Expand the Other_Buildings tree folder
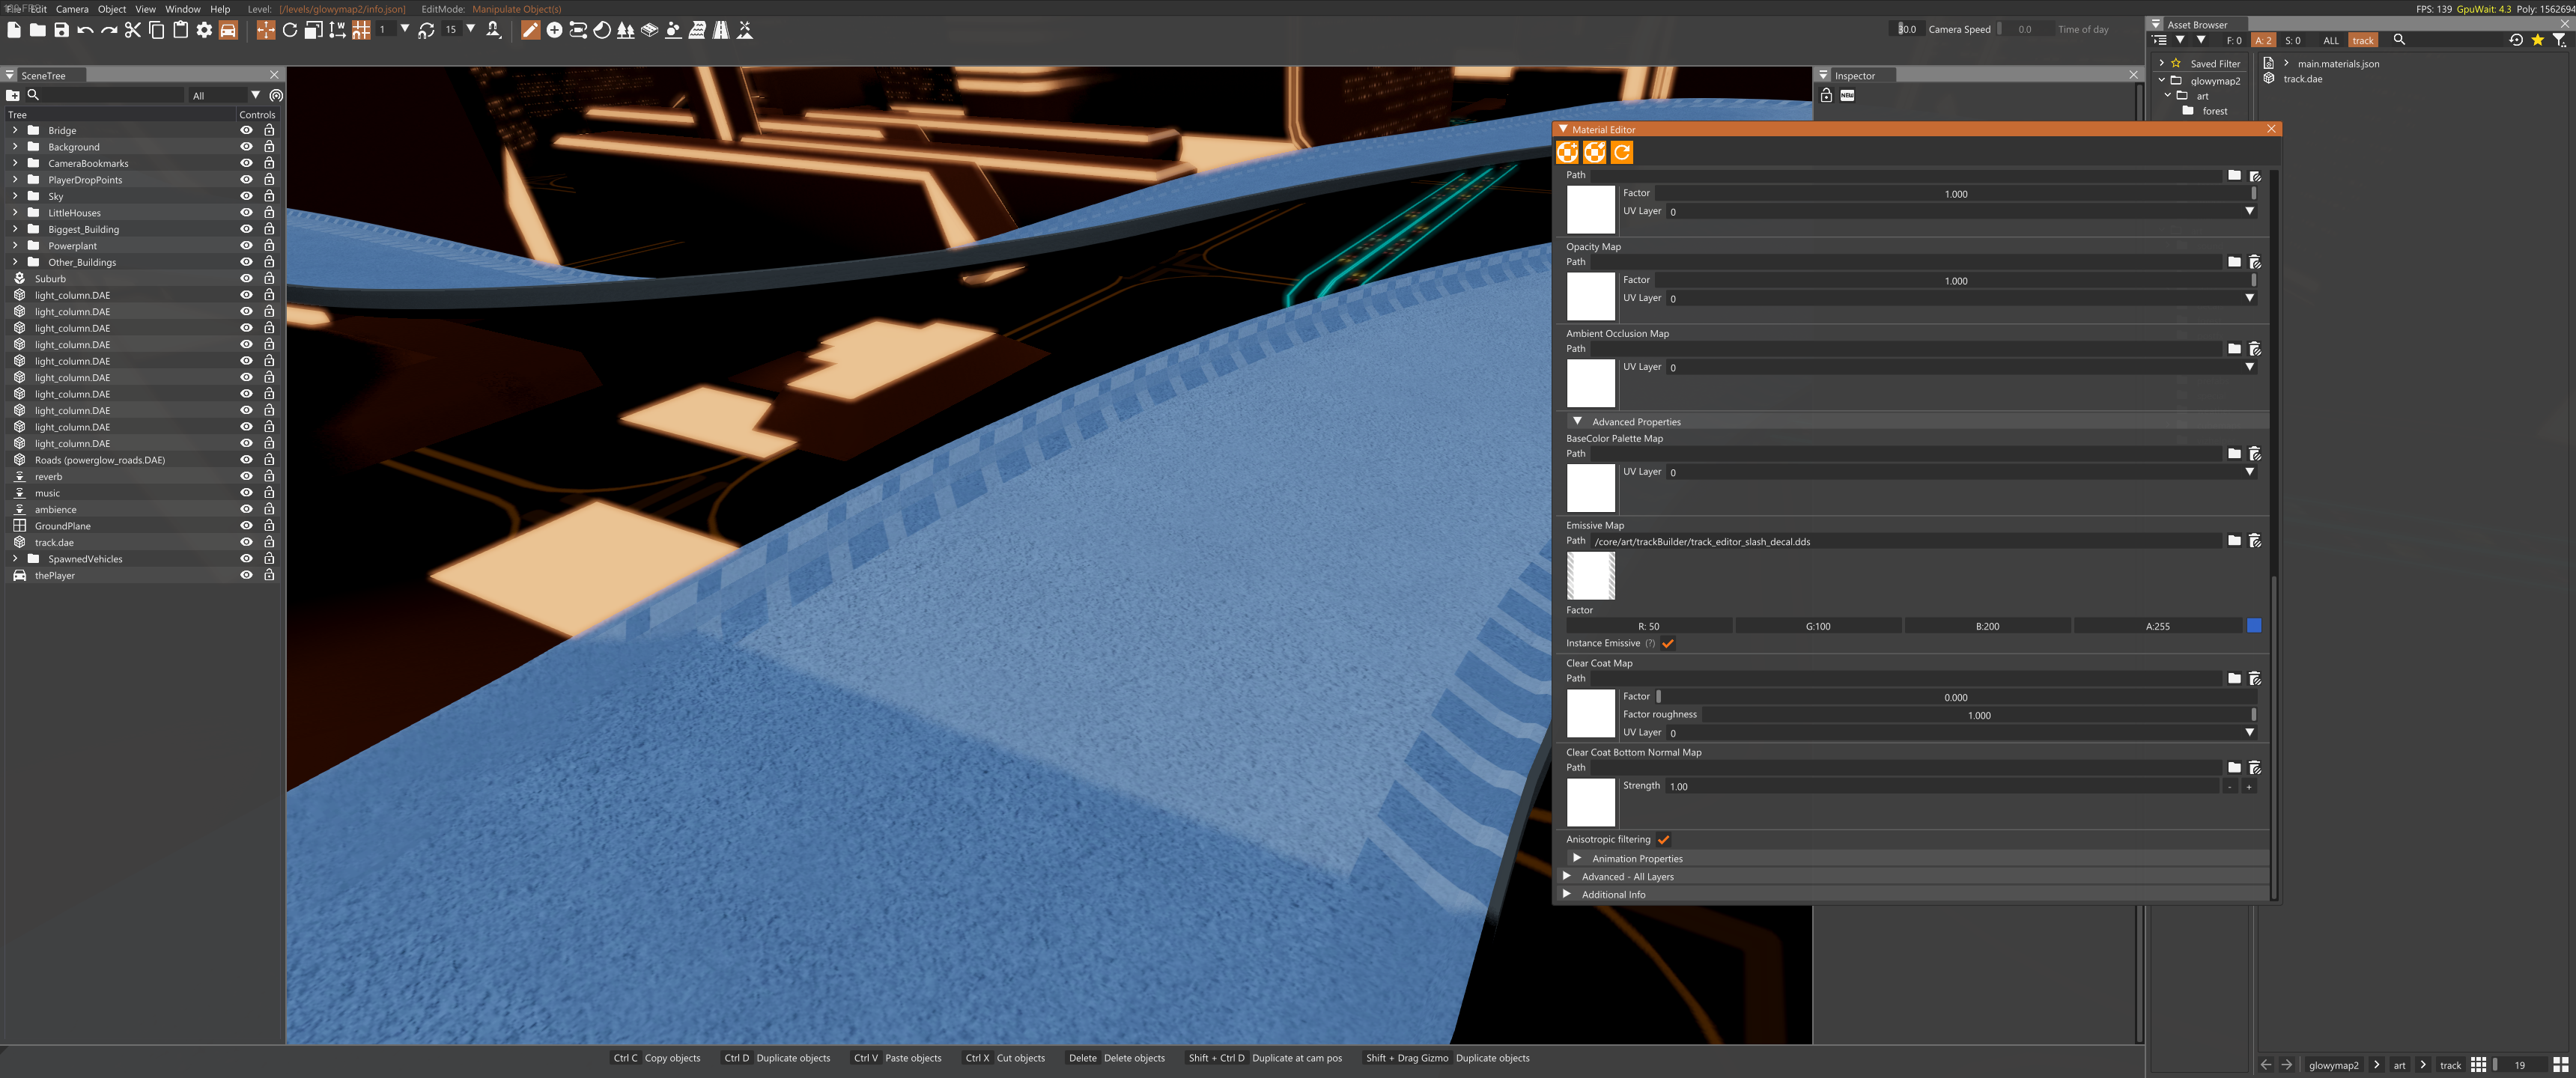 15,262
